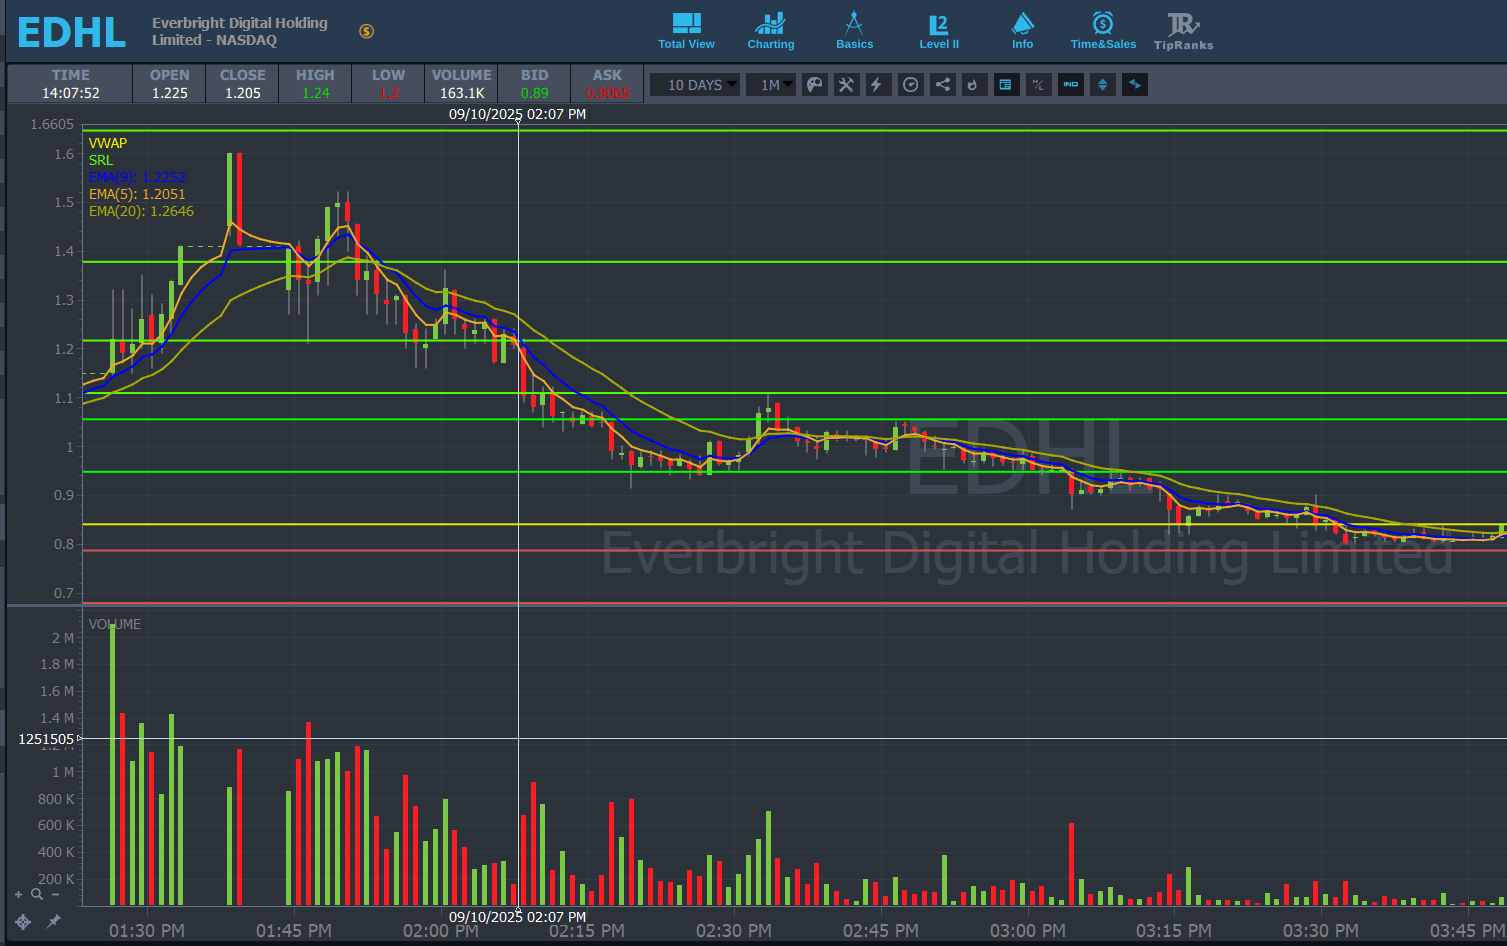The image size is (1507, 946).
Task: Click the share icon in chart toolbar
Action: [x=942, y=85]
